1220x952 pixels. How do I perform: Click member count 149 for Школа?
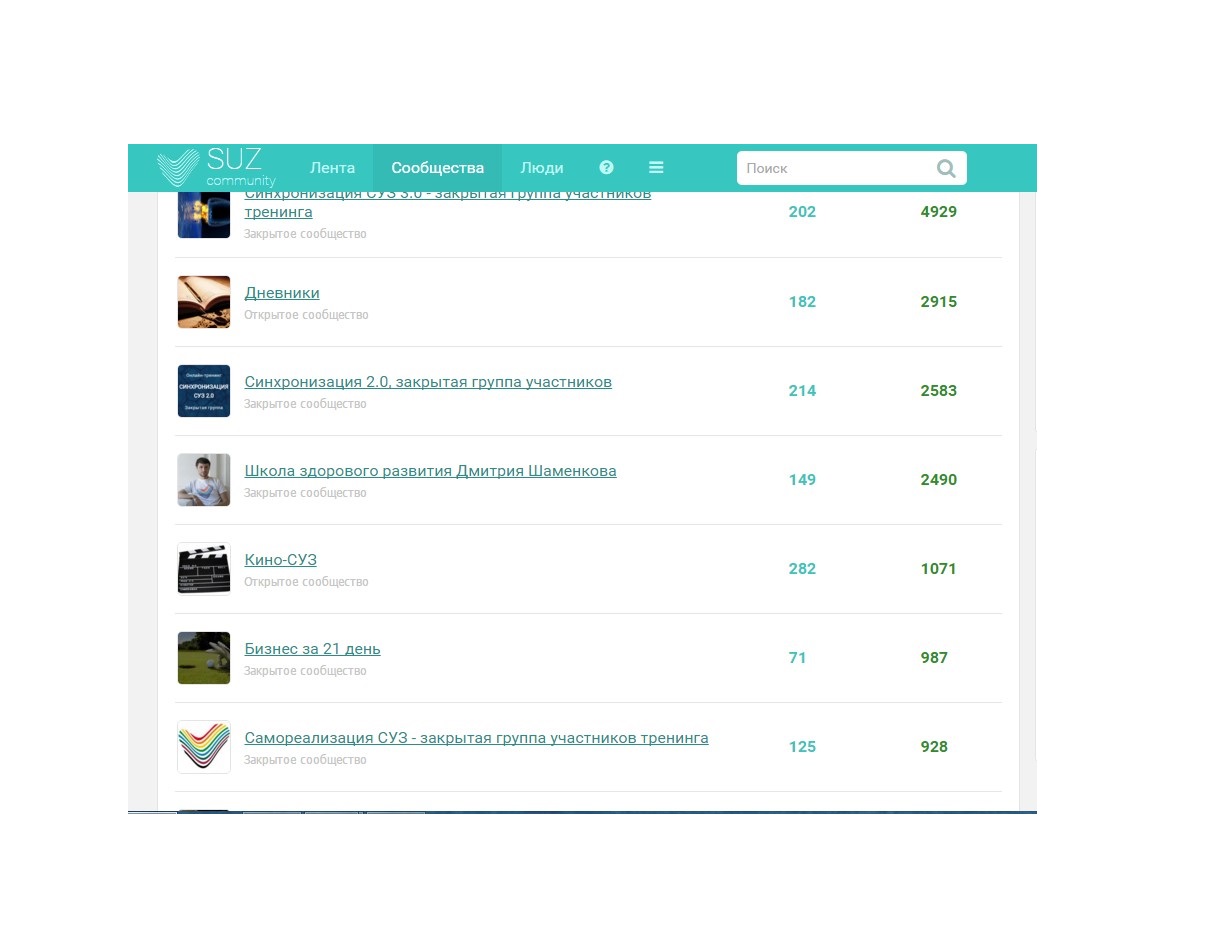[802, 480]
